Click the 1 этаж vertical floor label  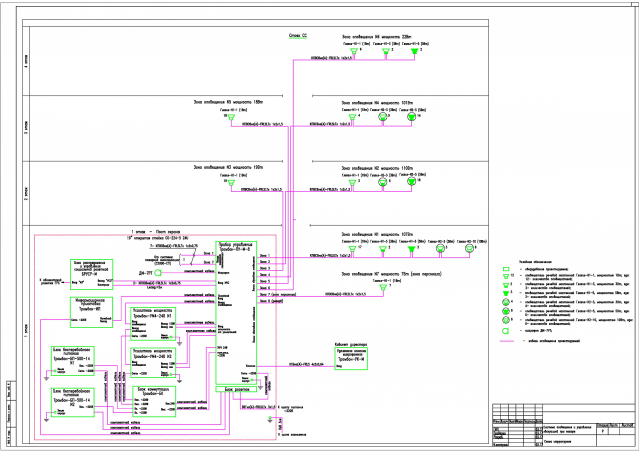coord(26,331)
